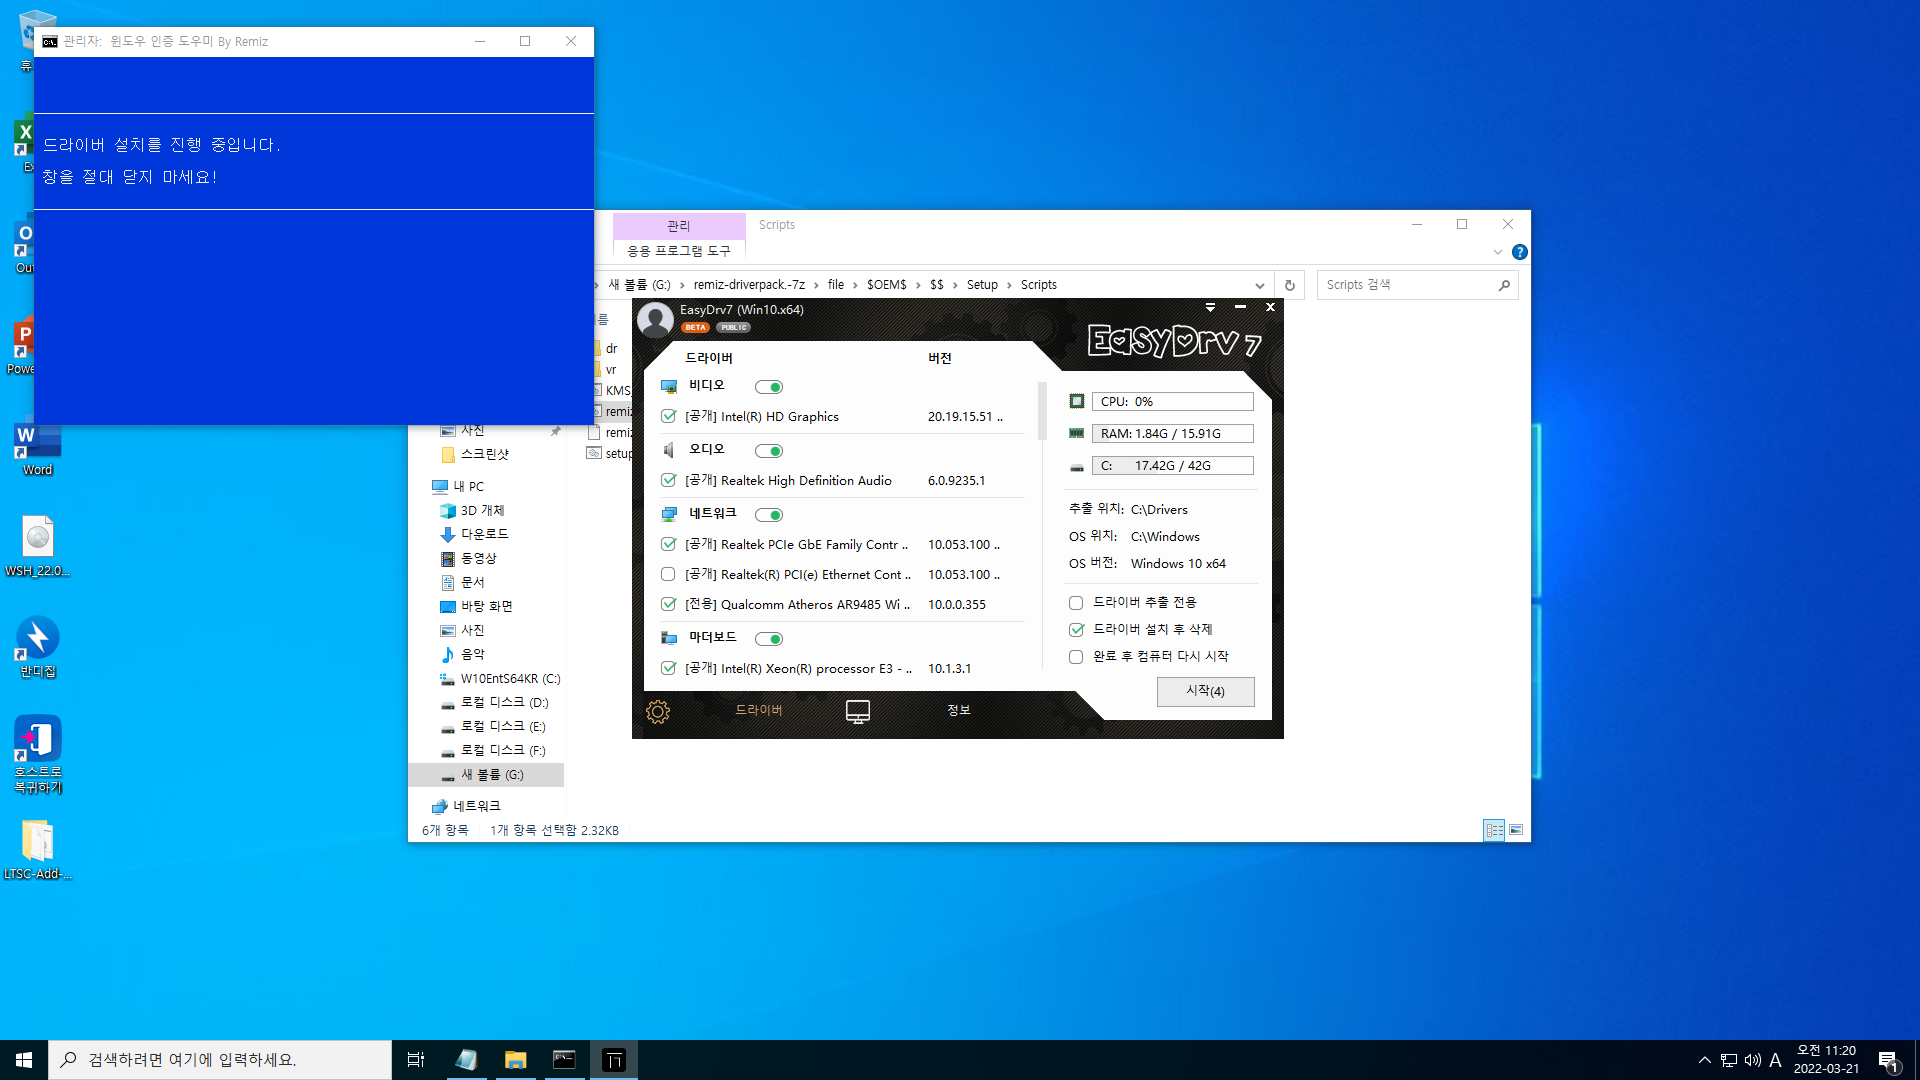The height and width of the screenshot is (1080, 1920).
Task: Open Explorer help question-mark icon
Action: click(1519, 252)
